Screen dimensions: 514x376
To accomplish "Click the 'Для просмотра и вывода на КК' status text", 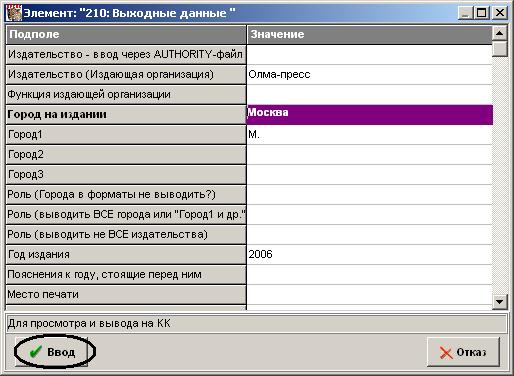I will pos(89,323).
